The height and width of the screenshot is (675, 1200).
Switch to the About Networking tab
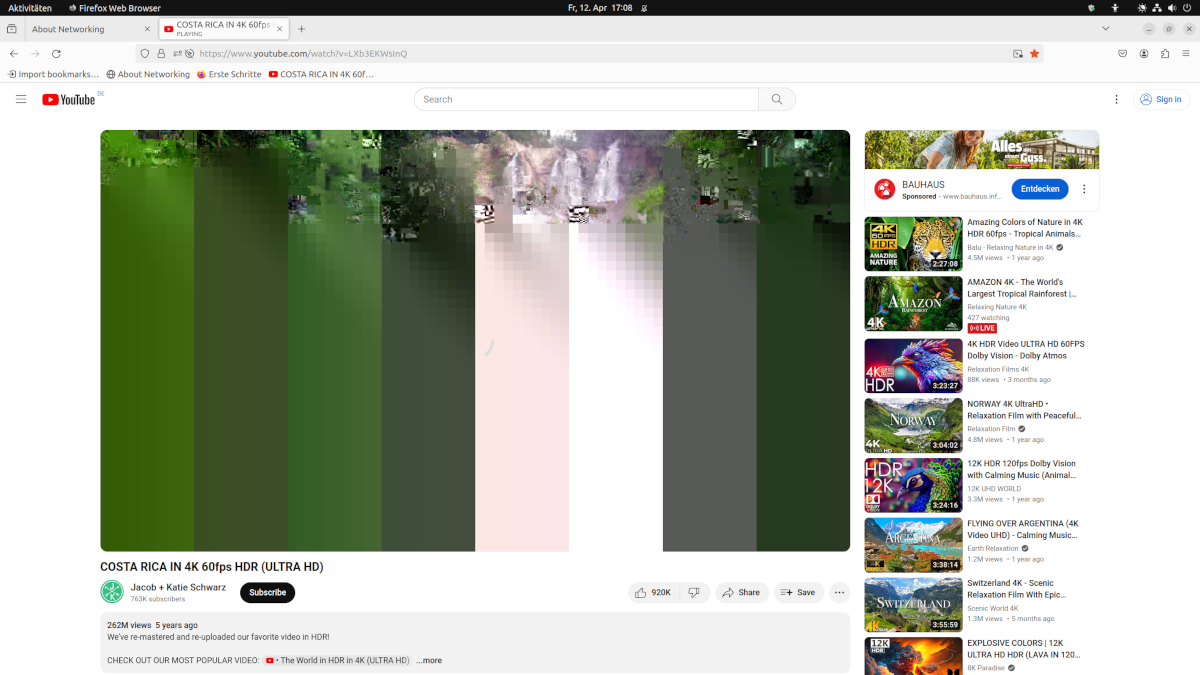coord(90,29)
